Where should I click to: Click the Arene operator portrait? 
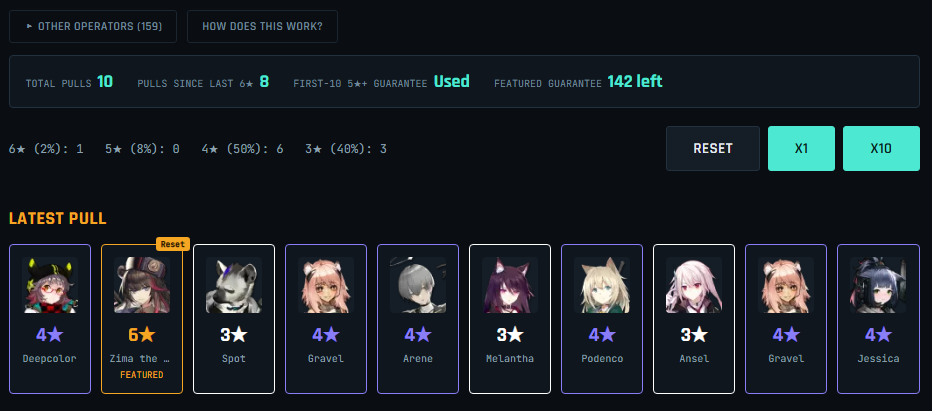pos(418,285)
